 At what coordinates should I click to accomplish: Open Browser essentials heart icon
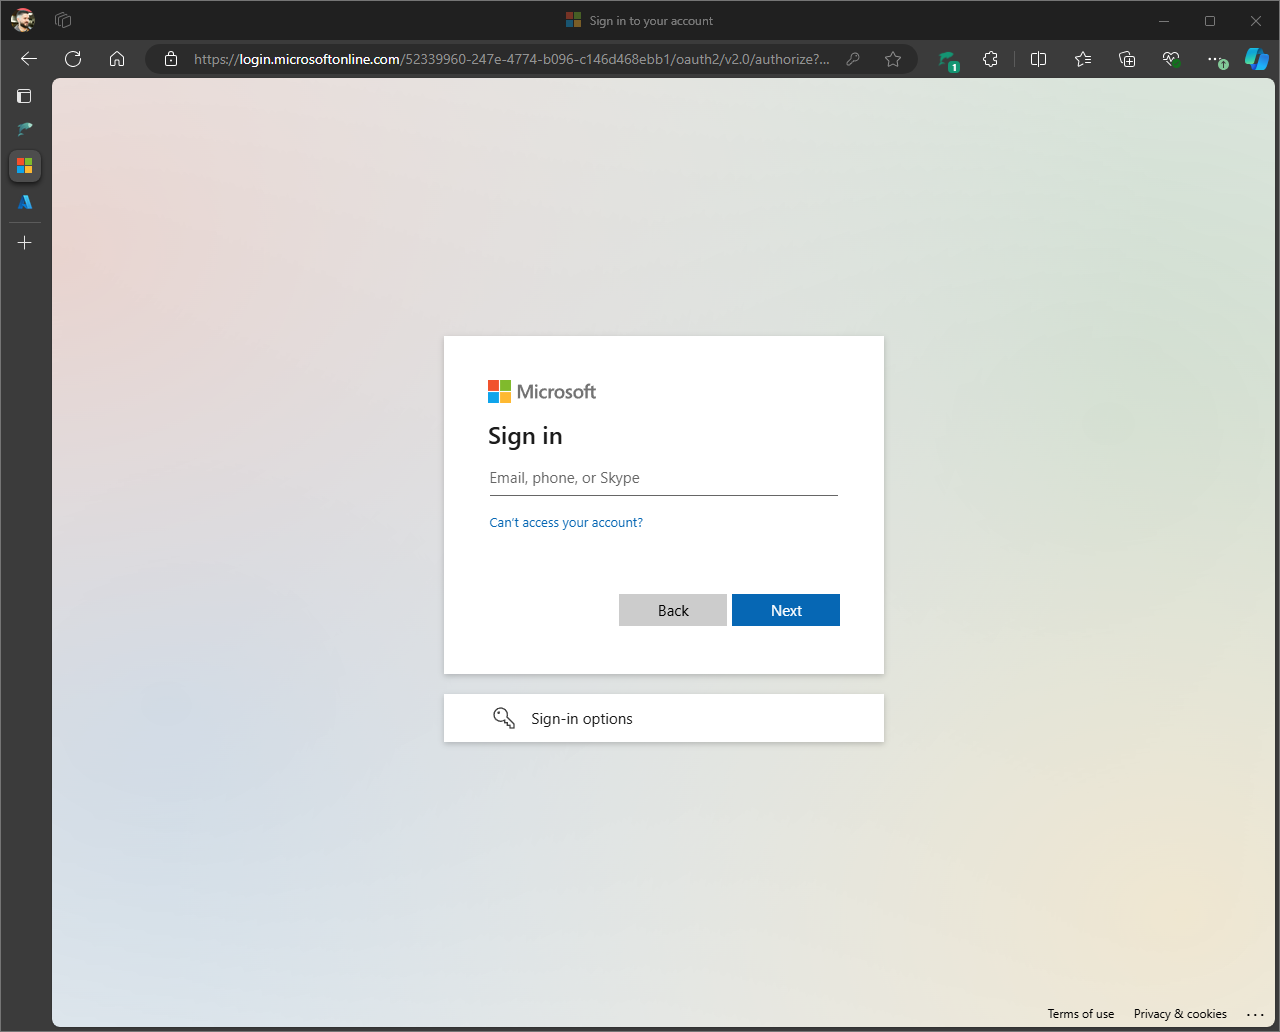point(1171,59)
